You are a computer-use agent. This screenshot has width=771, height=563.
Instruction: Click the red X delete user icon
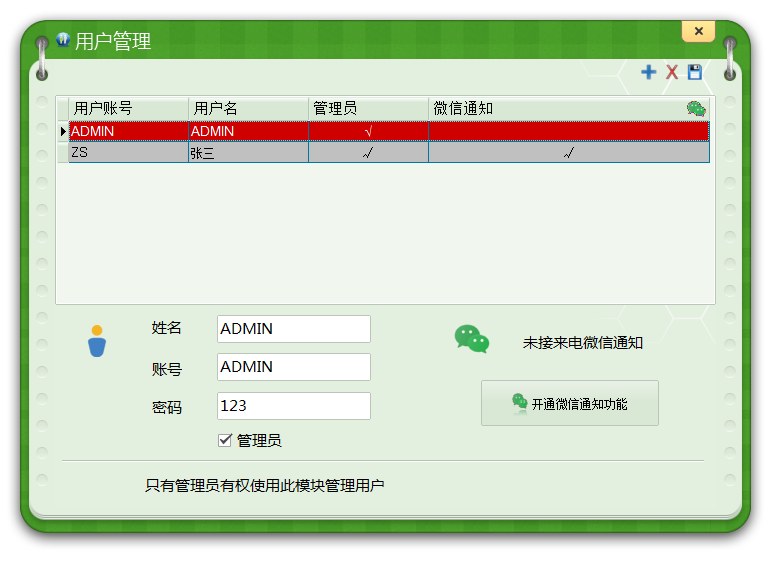click(672, 72)
